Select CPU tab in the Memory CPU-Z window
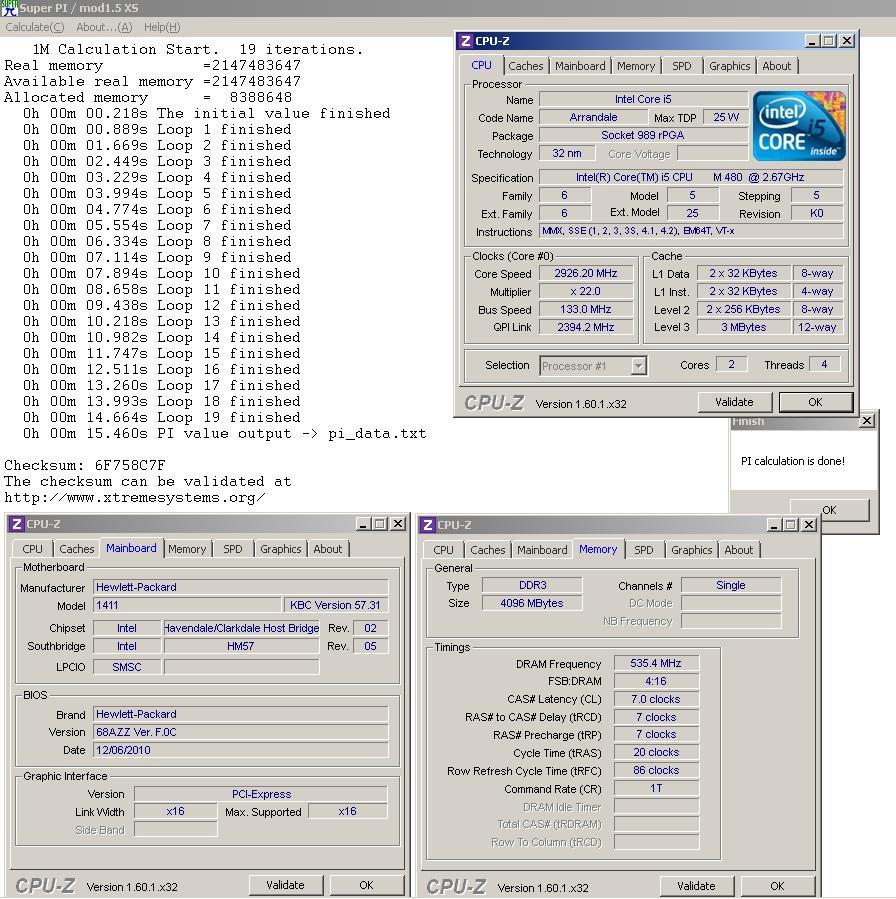This screenshot has height=899, width=896. [x=443, y=550]
